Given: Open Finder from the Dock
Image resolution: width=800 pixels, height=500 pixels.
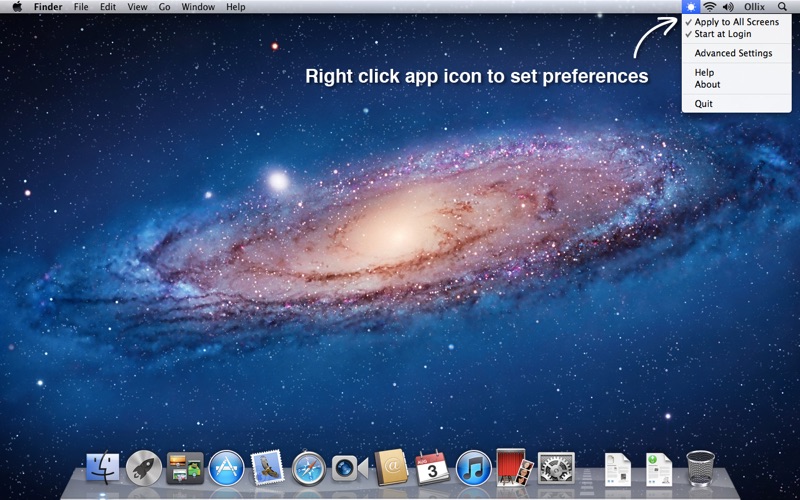Looking at the screenshot, I should coord(103,467).
